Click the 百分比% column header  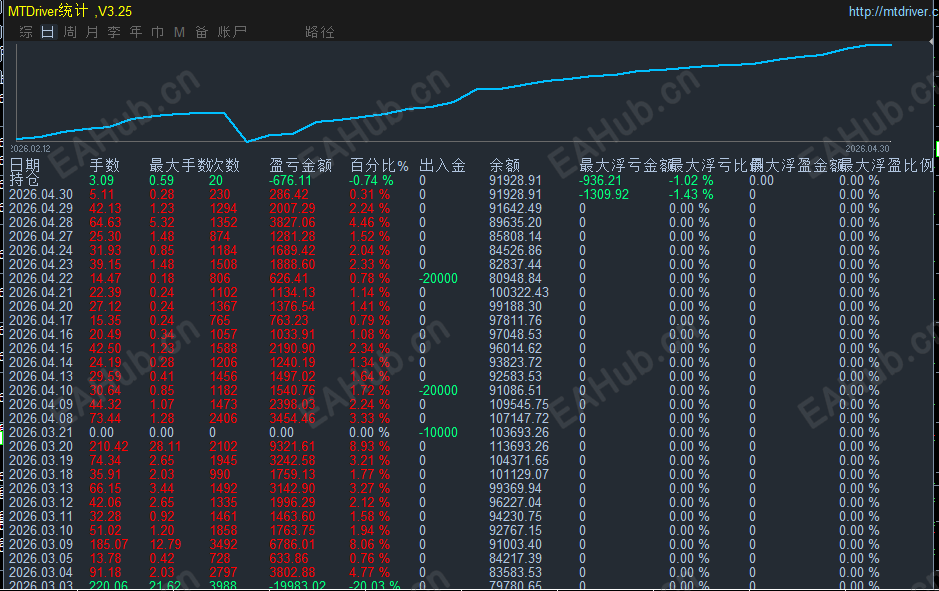pos(379,165)
